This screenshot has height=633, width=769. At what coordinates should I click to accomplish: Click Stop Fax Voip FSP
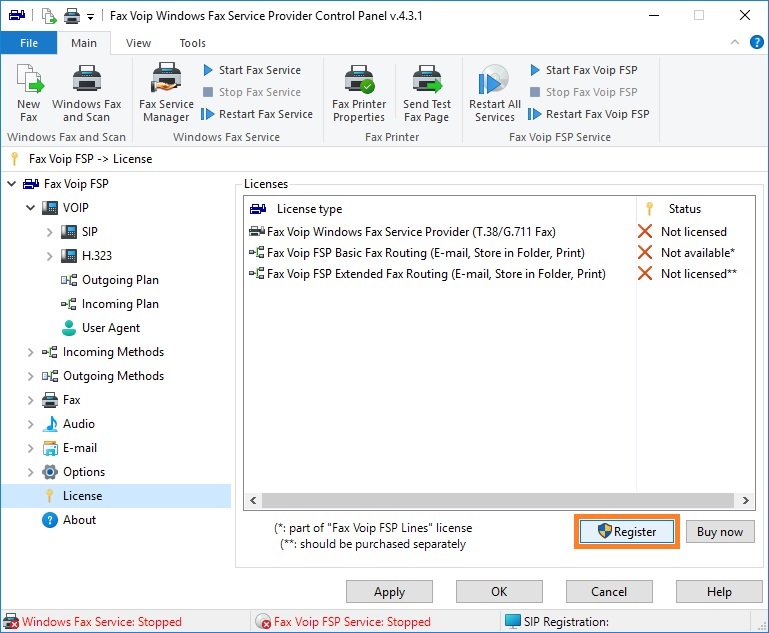584,92
